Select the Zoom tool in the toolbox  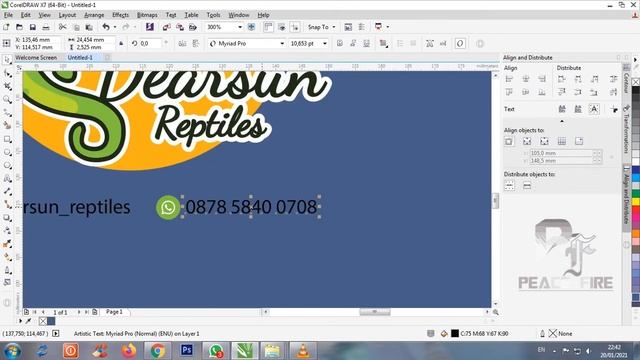click(x=7, y=99)
